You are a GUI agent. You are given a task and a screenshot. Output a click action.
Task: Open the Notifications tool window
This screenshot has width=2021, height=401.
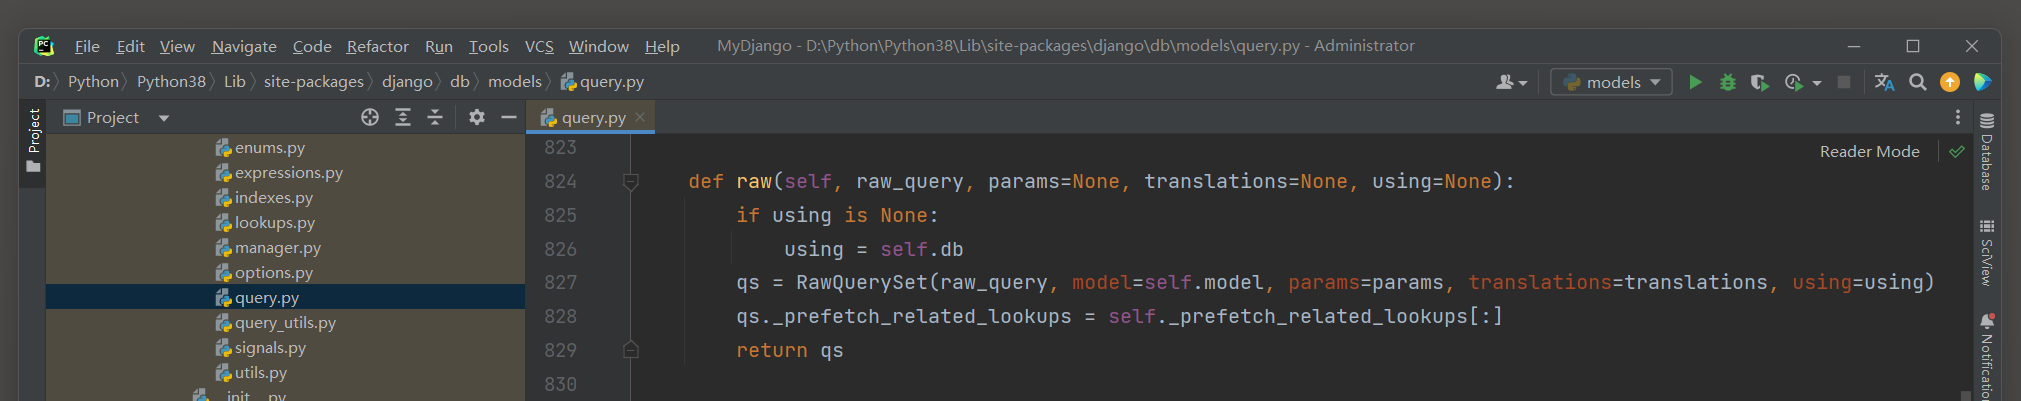(x=1987, y=355)
